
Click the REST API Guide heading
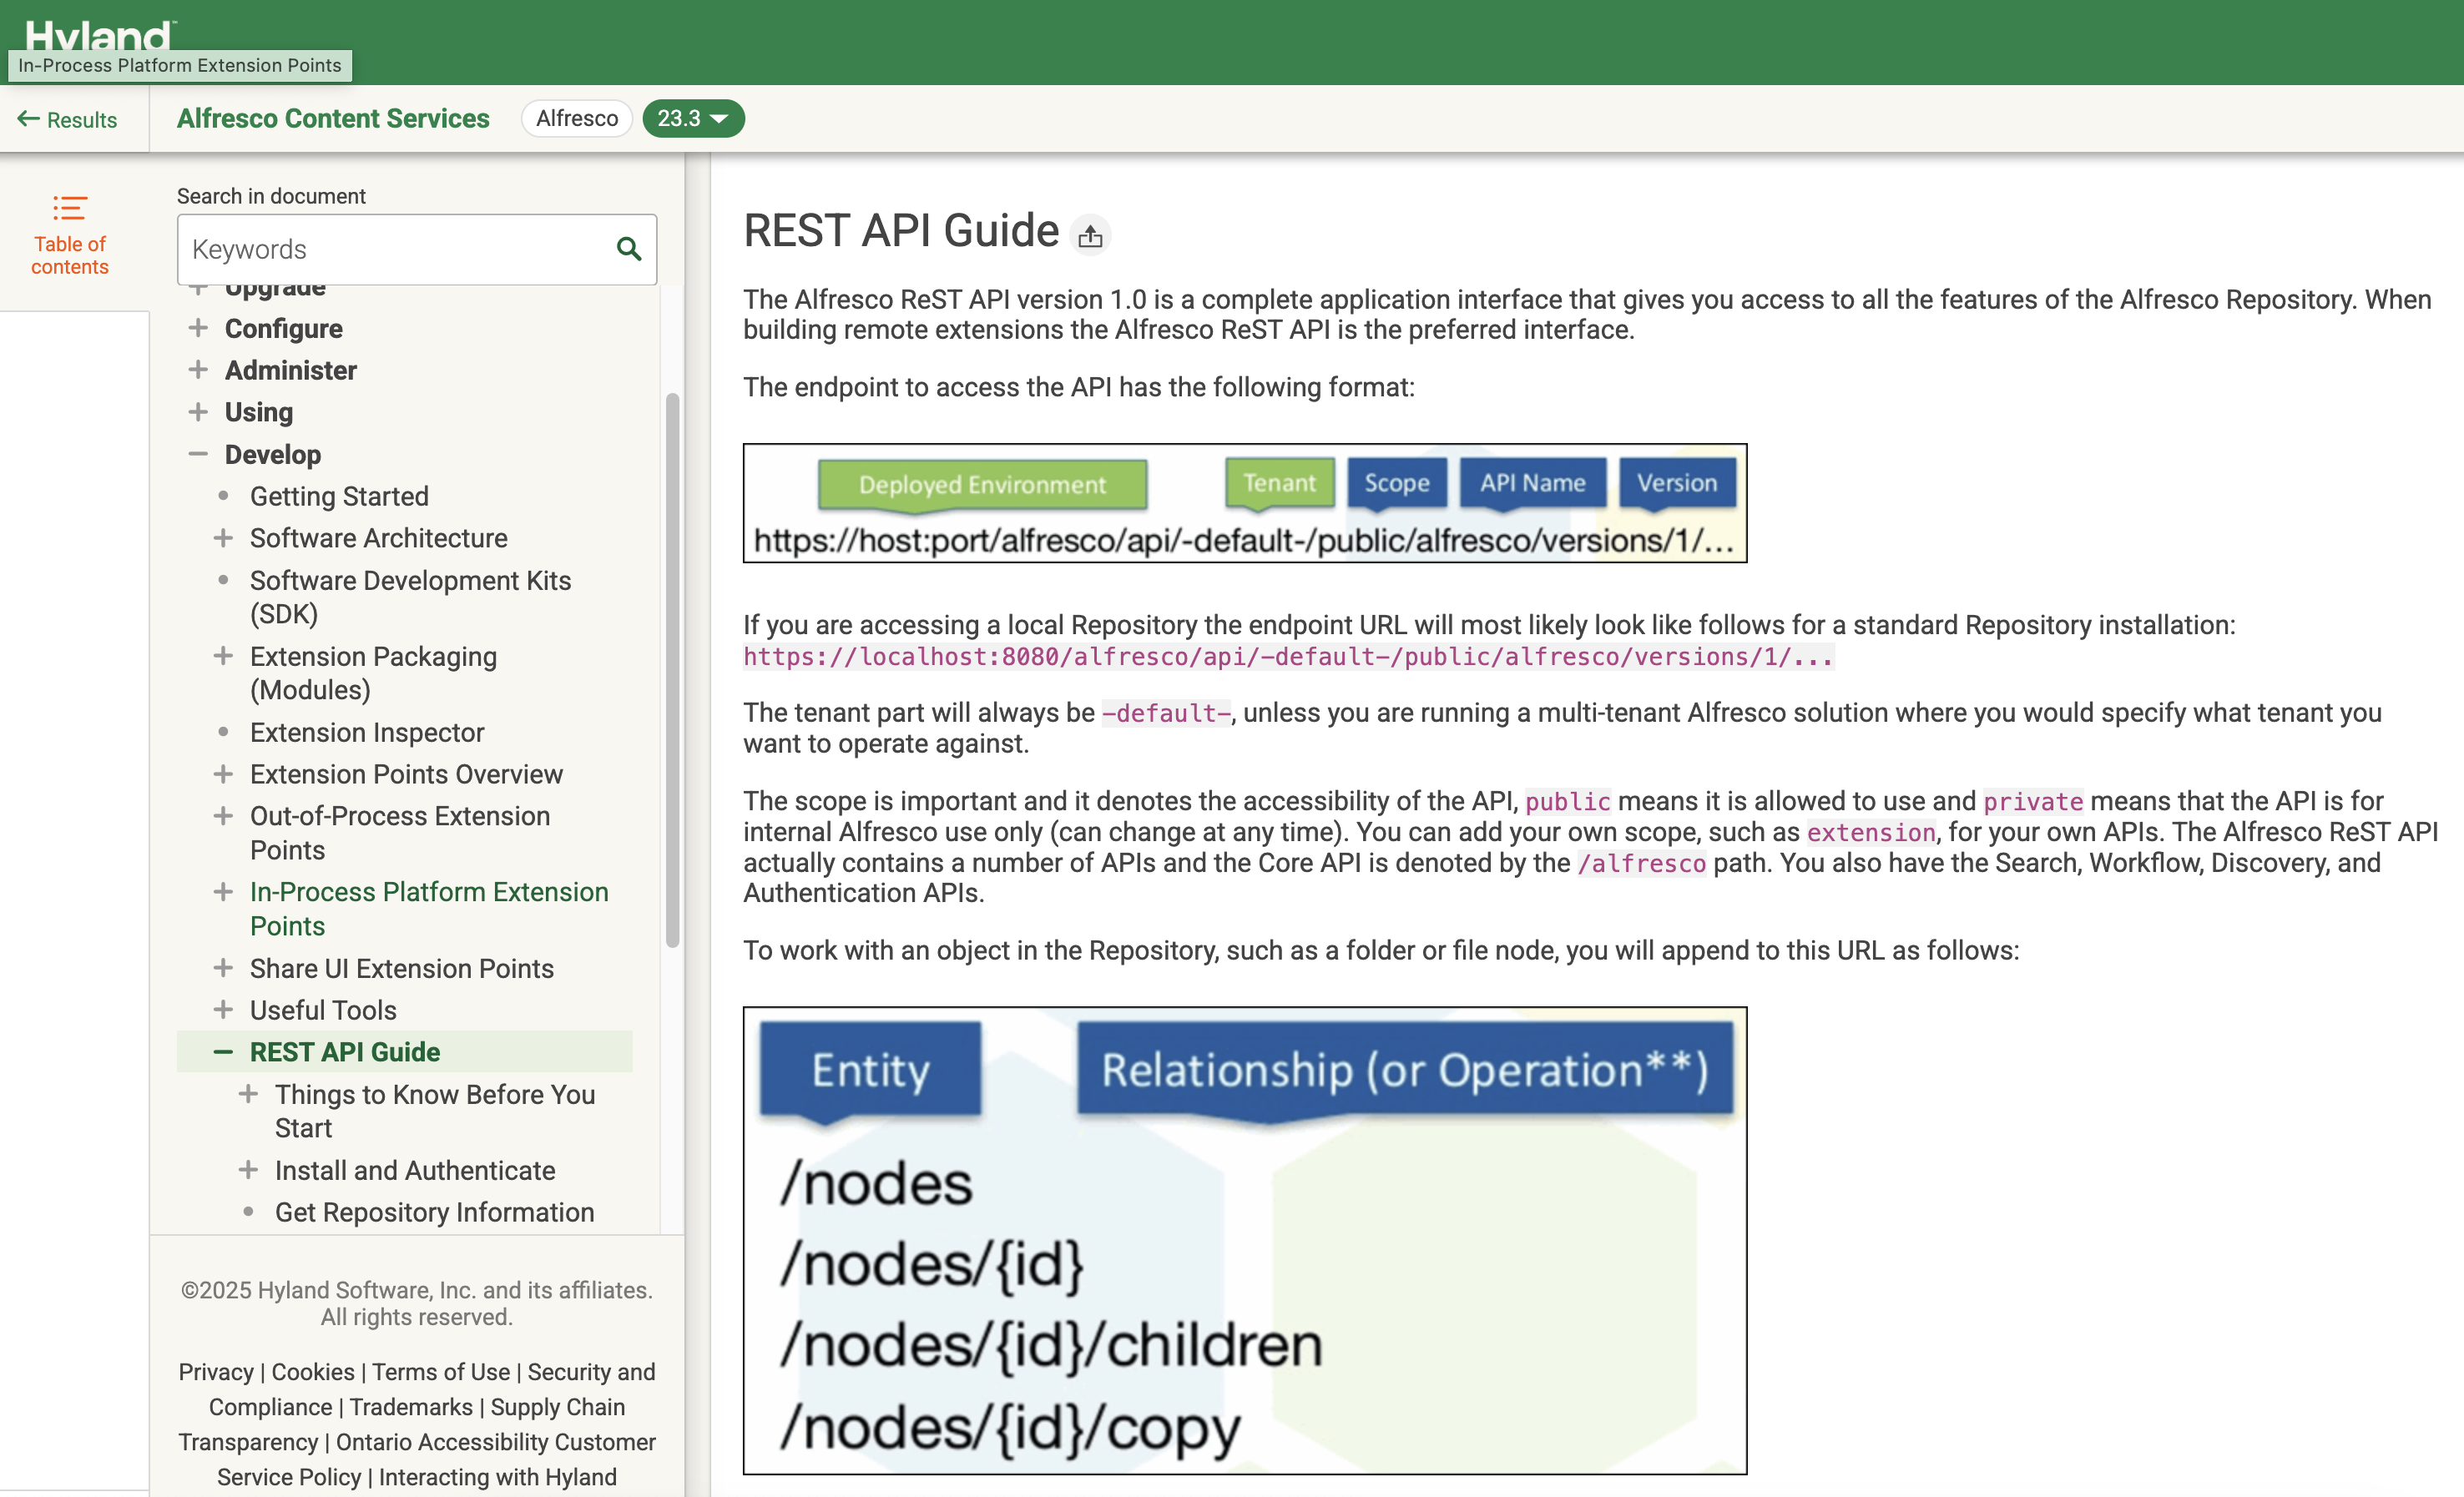click(901, 231)
